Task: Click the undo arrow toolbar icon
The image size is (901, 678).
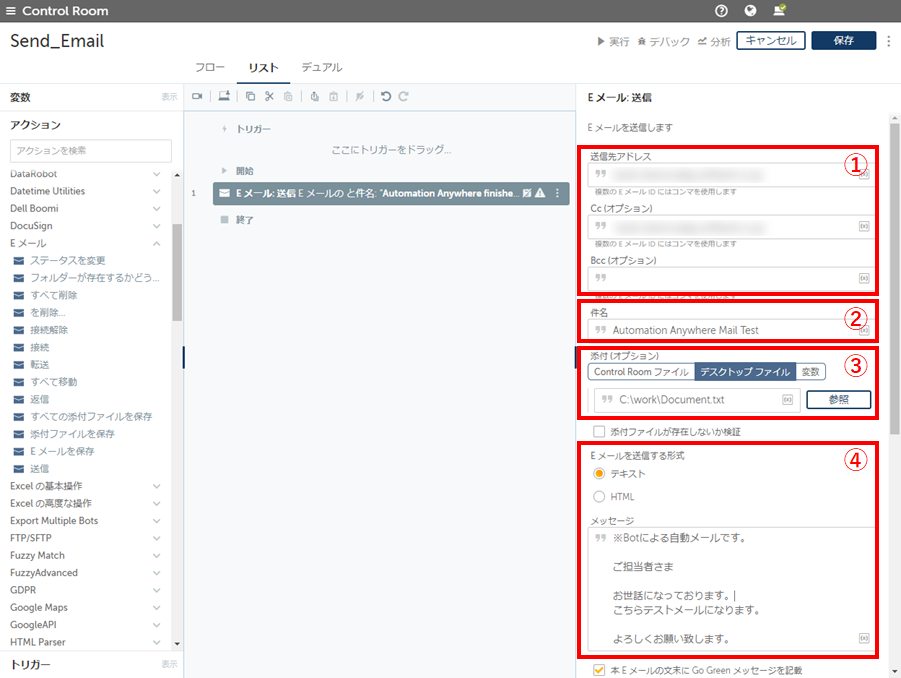Action: coord(386,97)
